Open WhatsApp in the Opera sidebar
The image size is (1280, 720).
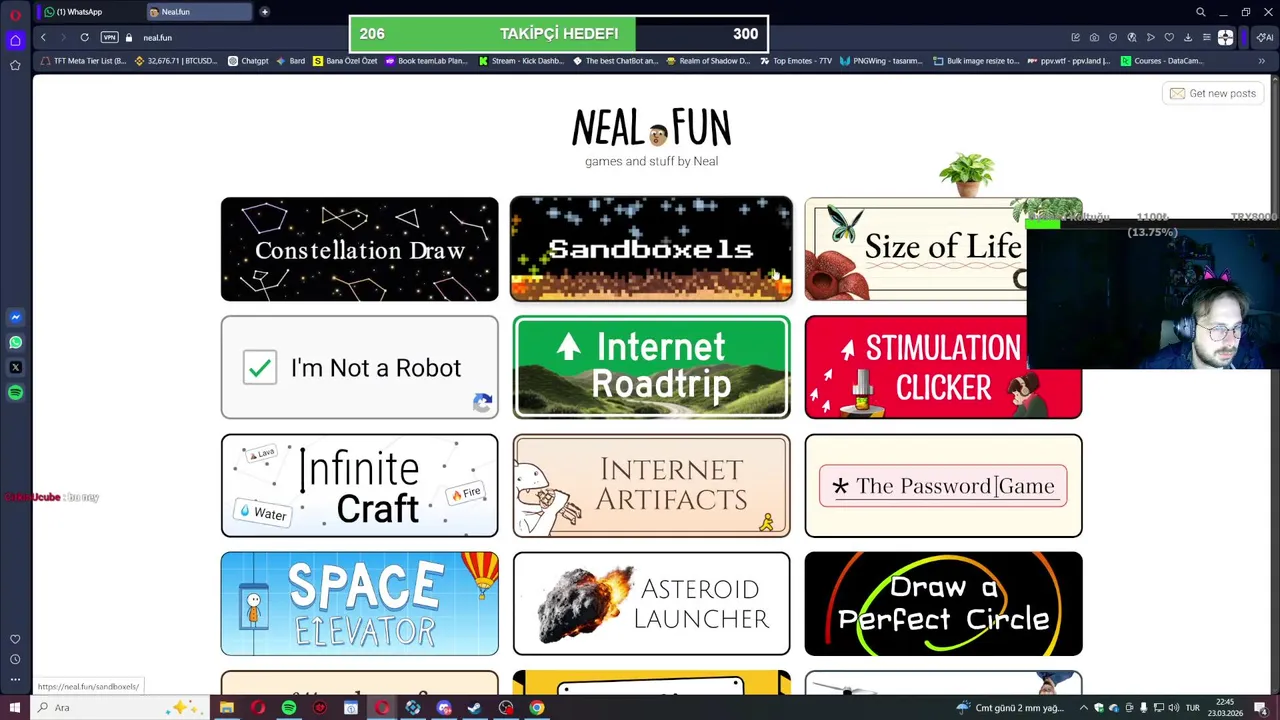15,342
